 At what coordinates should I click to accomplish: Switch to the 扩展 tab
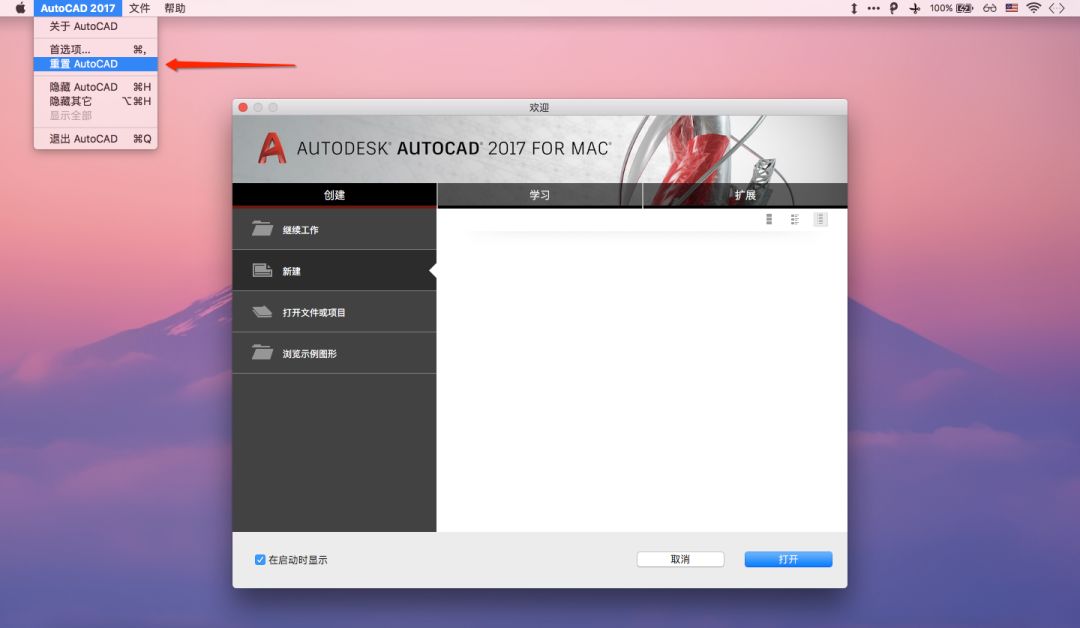tap(745, 195)
